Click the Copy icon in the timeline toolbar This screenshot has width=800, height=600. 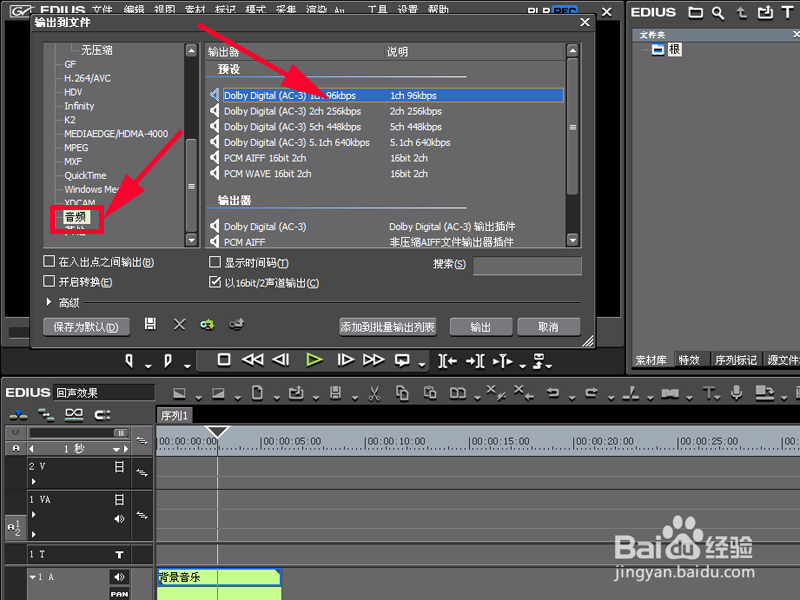pyautogui.click(x=400, y=393)
